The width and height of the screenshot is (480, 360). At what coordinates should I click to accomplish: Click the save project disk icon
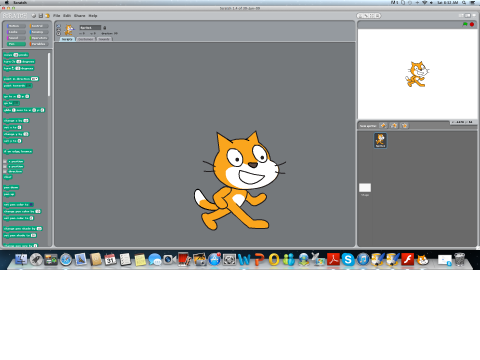point(41,16)
